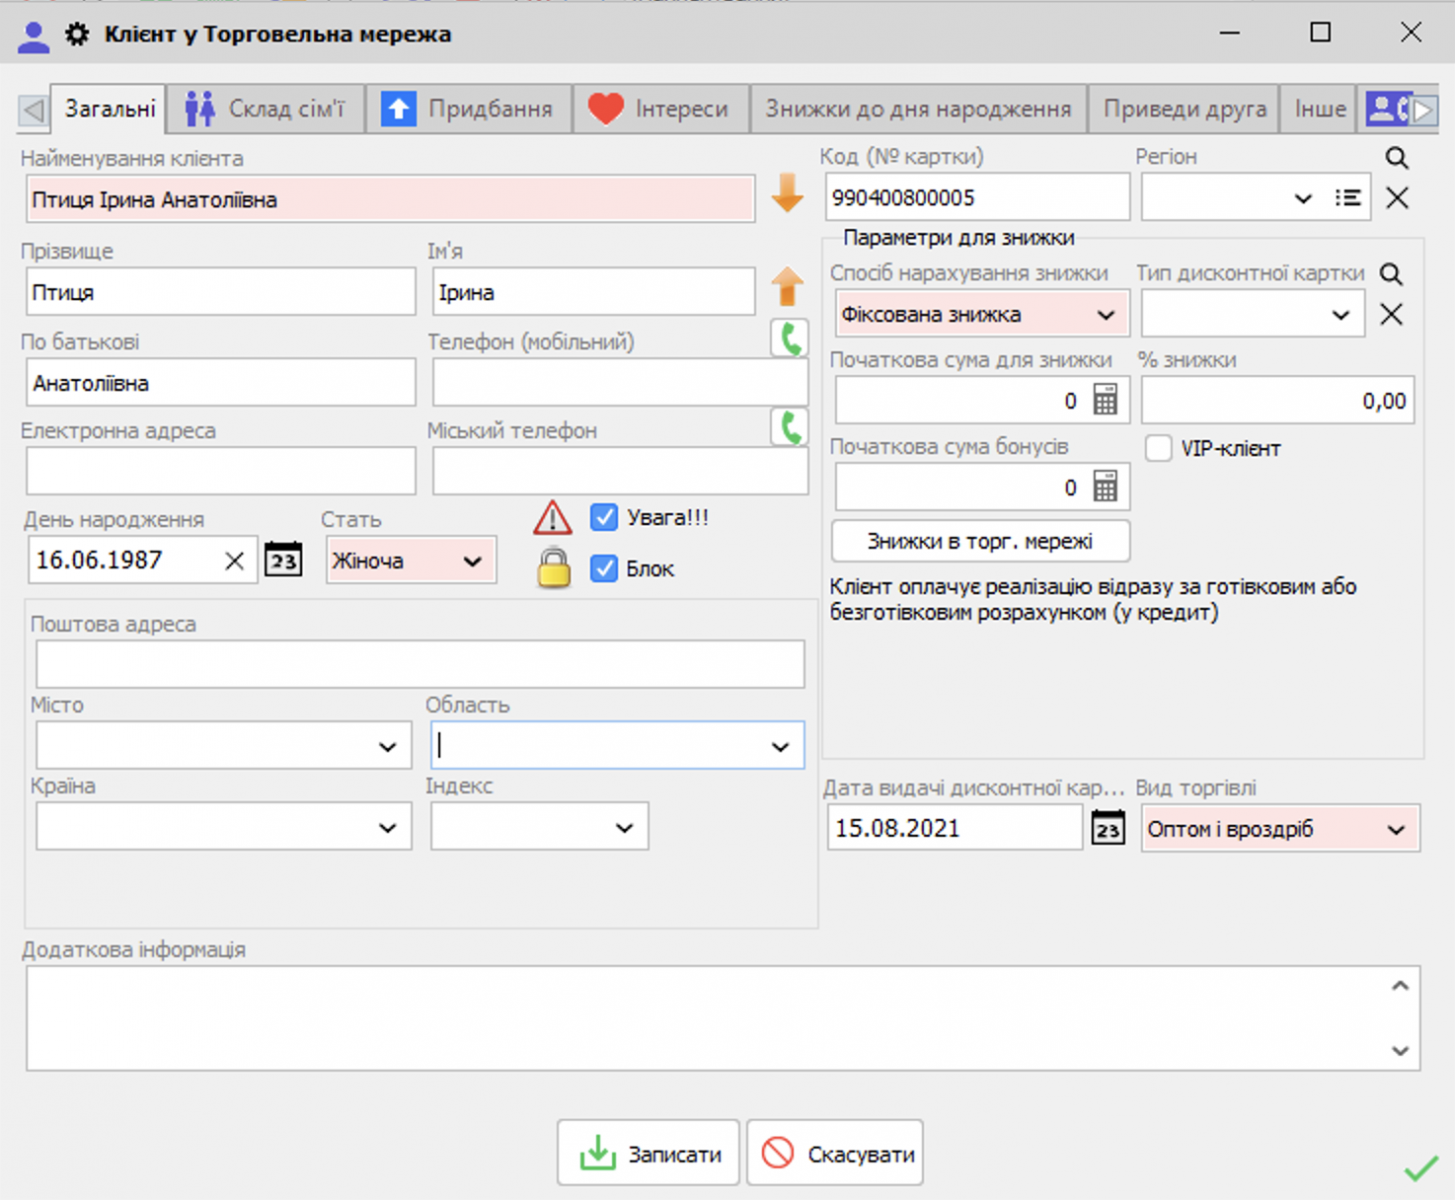Search regions with magnifier icon
This screenshot has width=1455, height=1200.
point(1397,158)
